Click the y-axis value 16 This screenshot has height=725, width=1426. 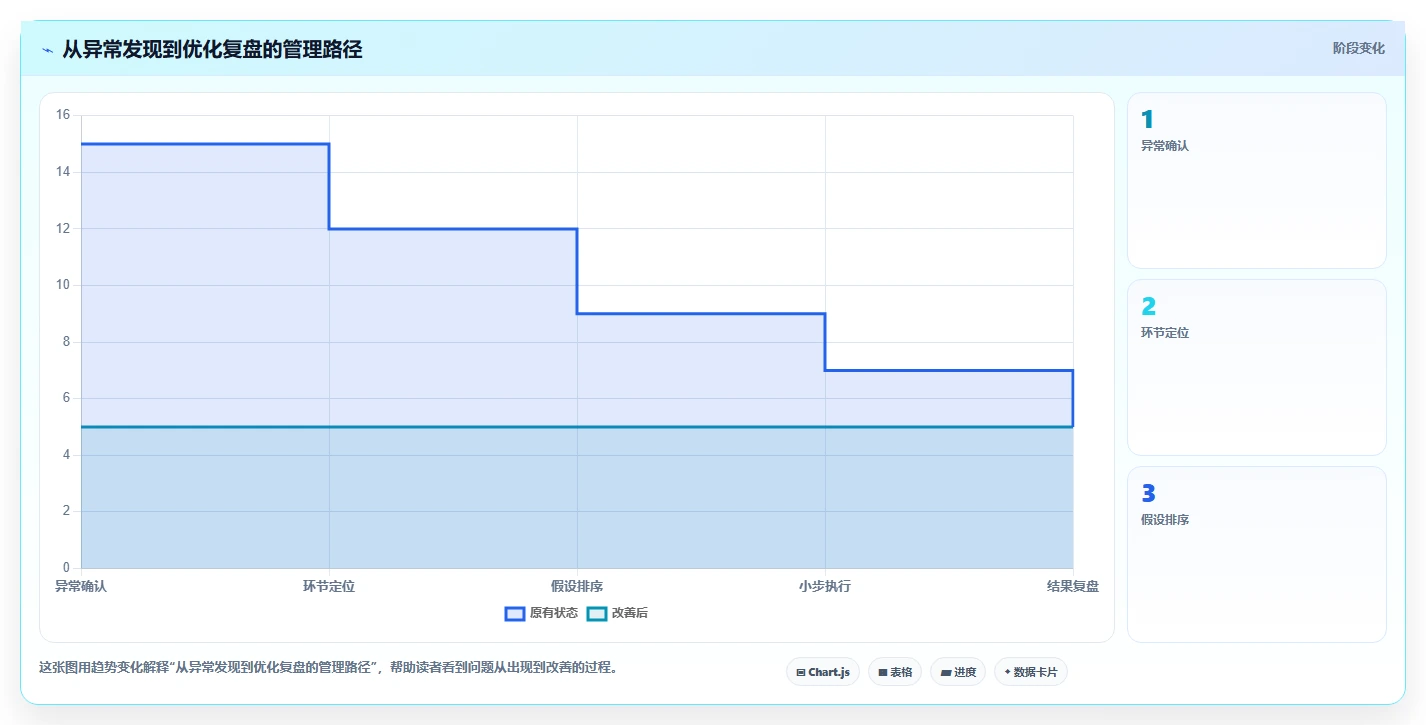[63, 115]
